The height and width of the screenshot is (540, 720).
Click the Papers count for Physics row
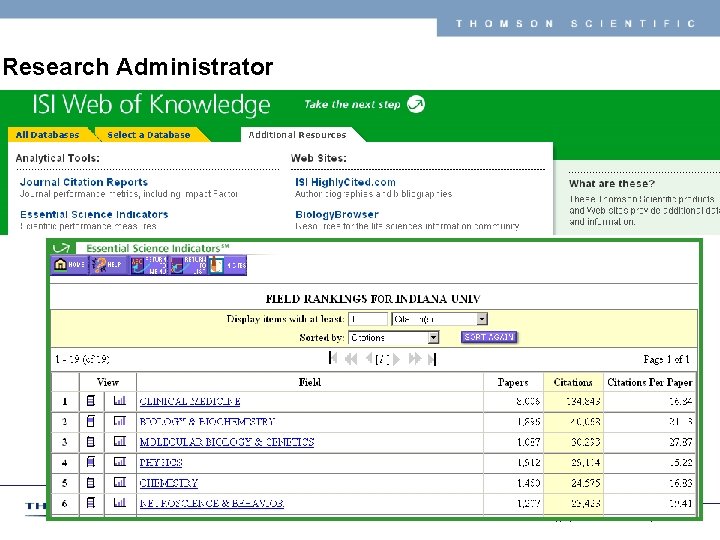pos(529,462)
